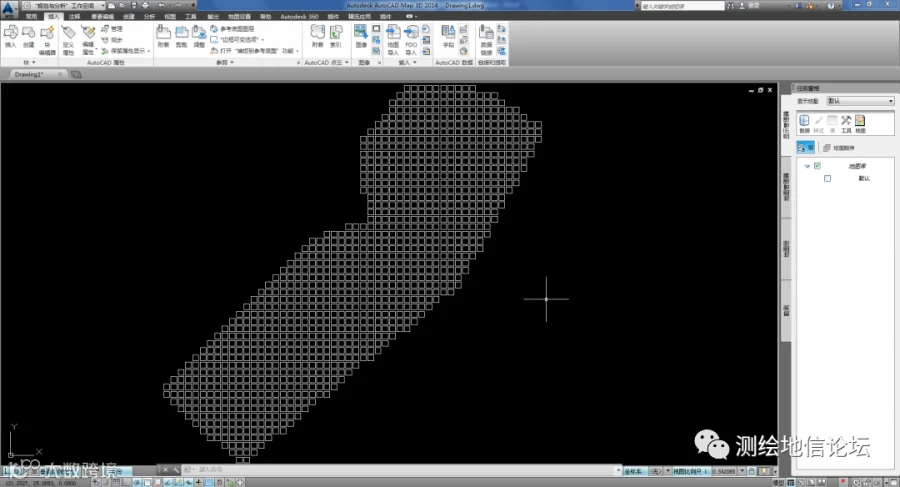This screenshot has height=487, width=900.
Task: Expand the Import (输入) panel dropdown
Action: click(408, 62)
